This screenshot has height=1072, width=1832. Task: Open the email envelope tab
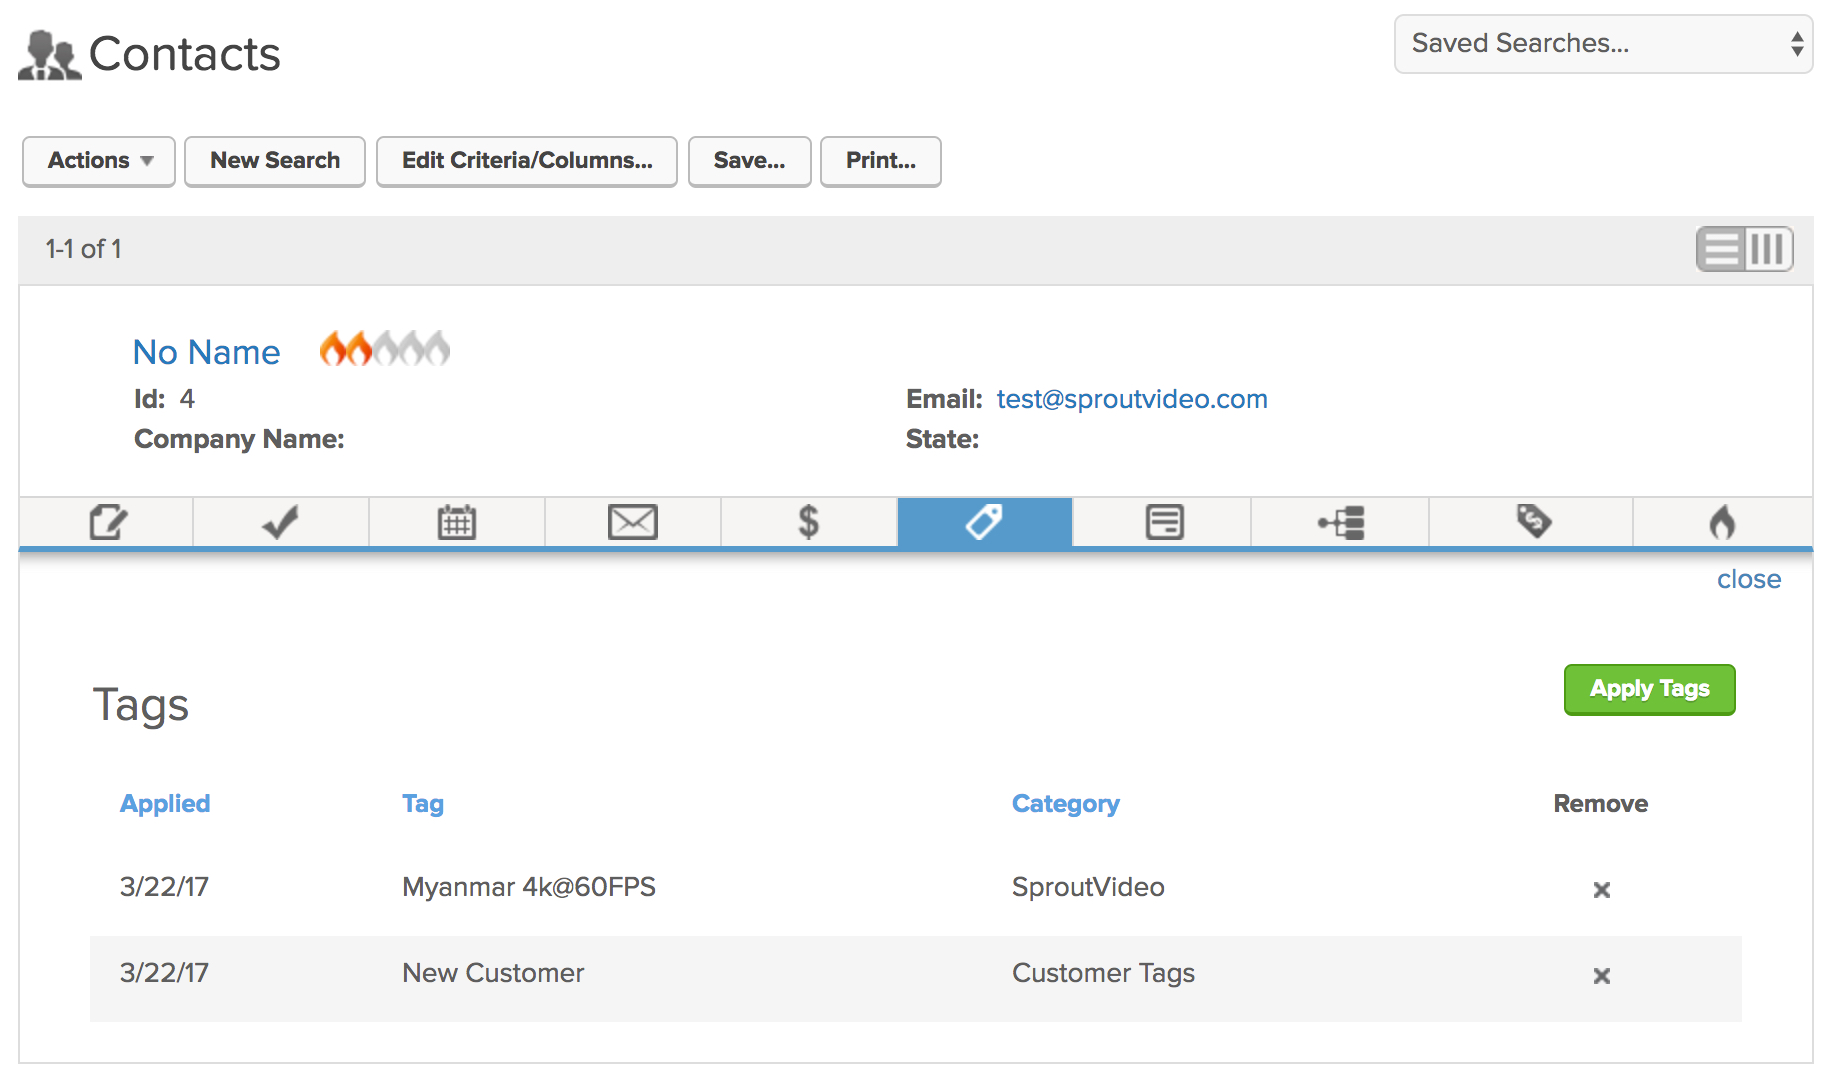pos(633,522)
